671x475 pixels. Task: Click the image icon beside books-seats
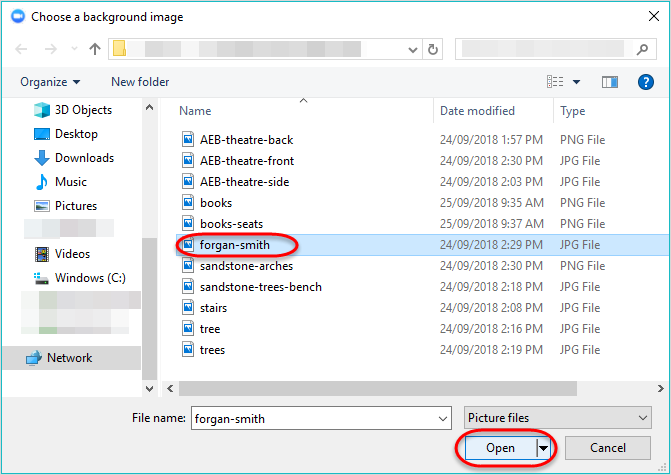tap(188, 223)
